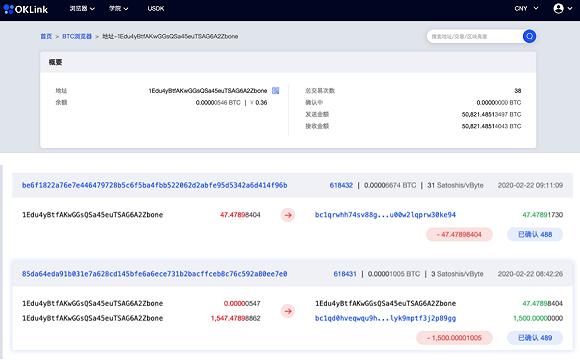Select input amount 1,547.47898862
Screen dimensions: 580x360
point(236,318)
